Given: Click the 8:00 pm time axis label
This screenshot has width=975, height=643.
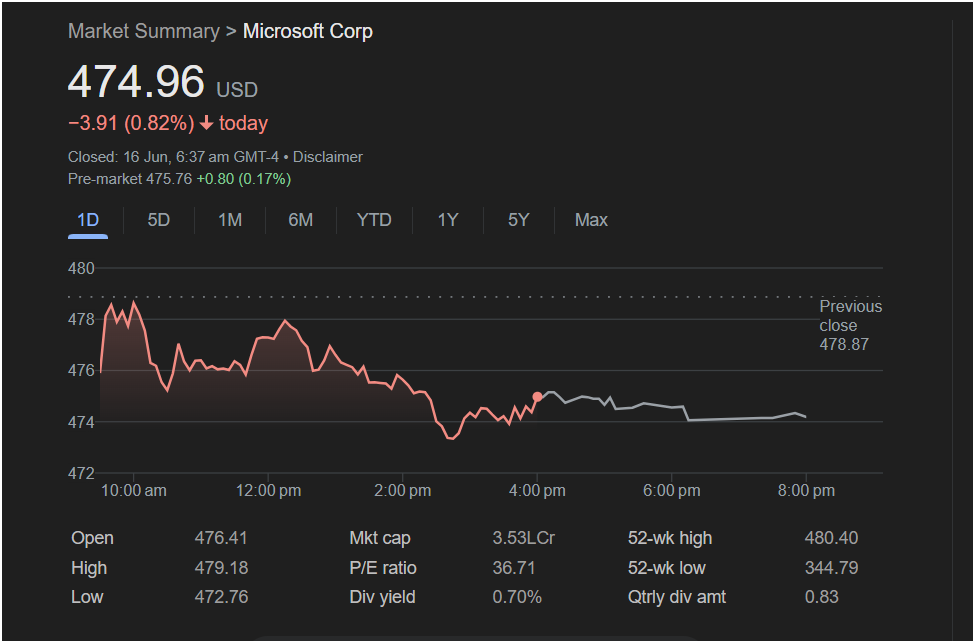Looking at the screenshot, I should [806, 491].
